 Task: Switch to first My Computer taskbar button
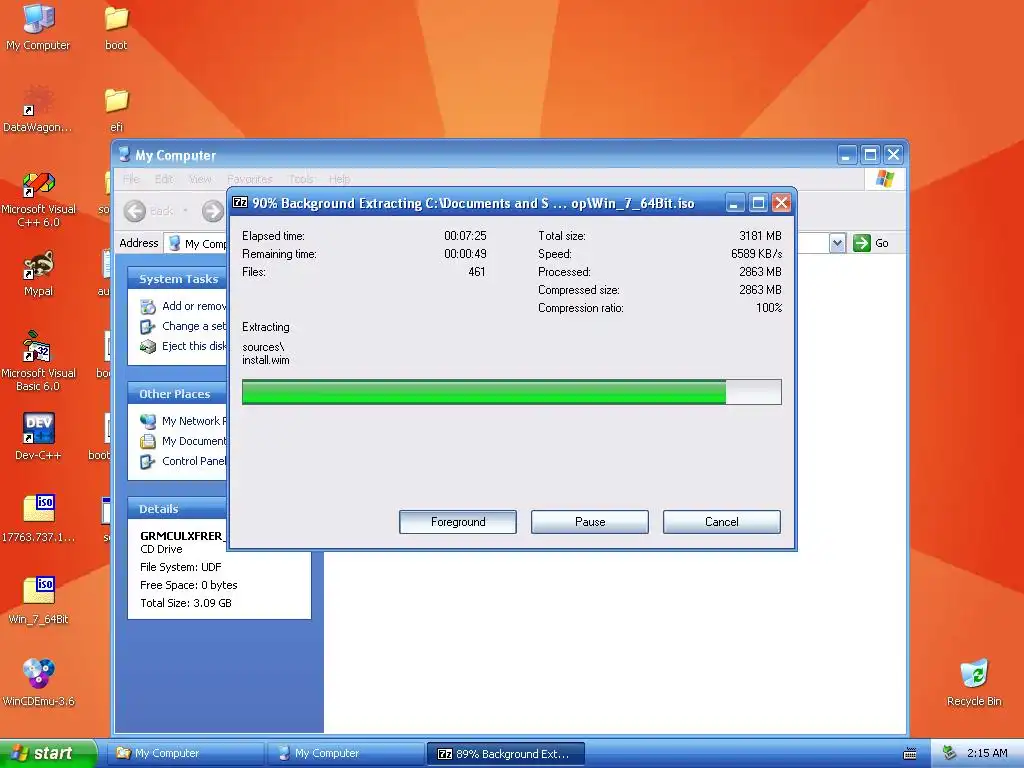(187, 754)
